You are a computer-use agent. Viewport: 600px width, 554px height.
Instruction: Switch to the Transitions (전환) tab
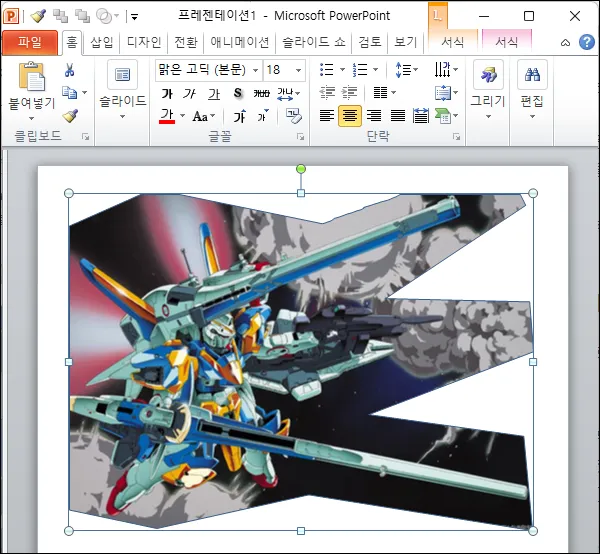(x=186, y=42)
